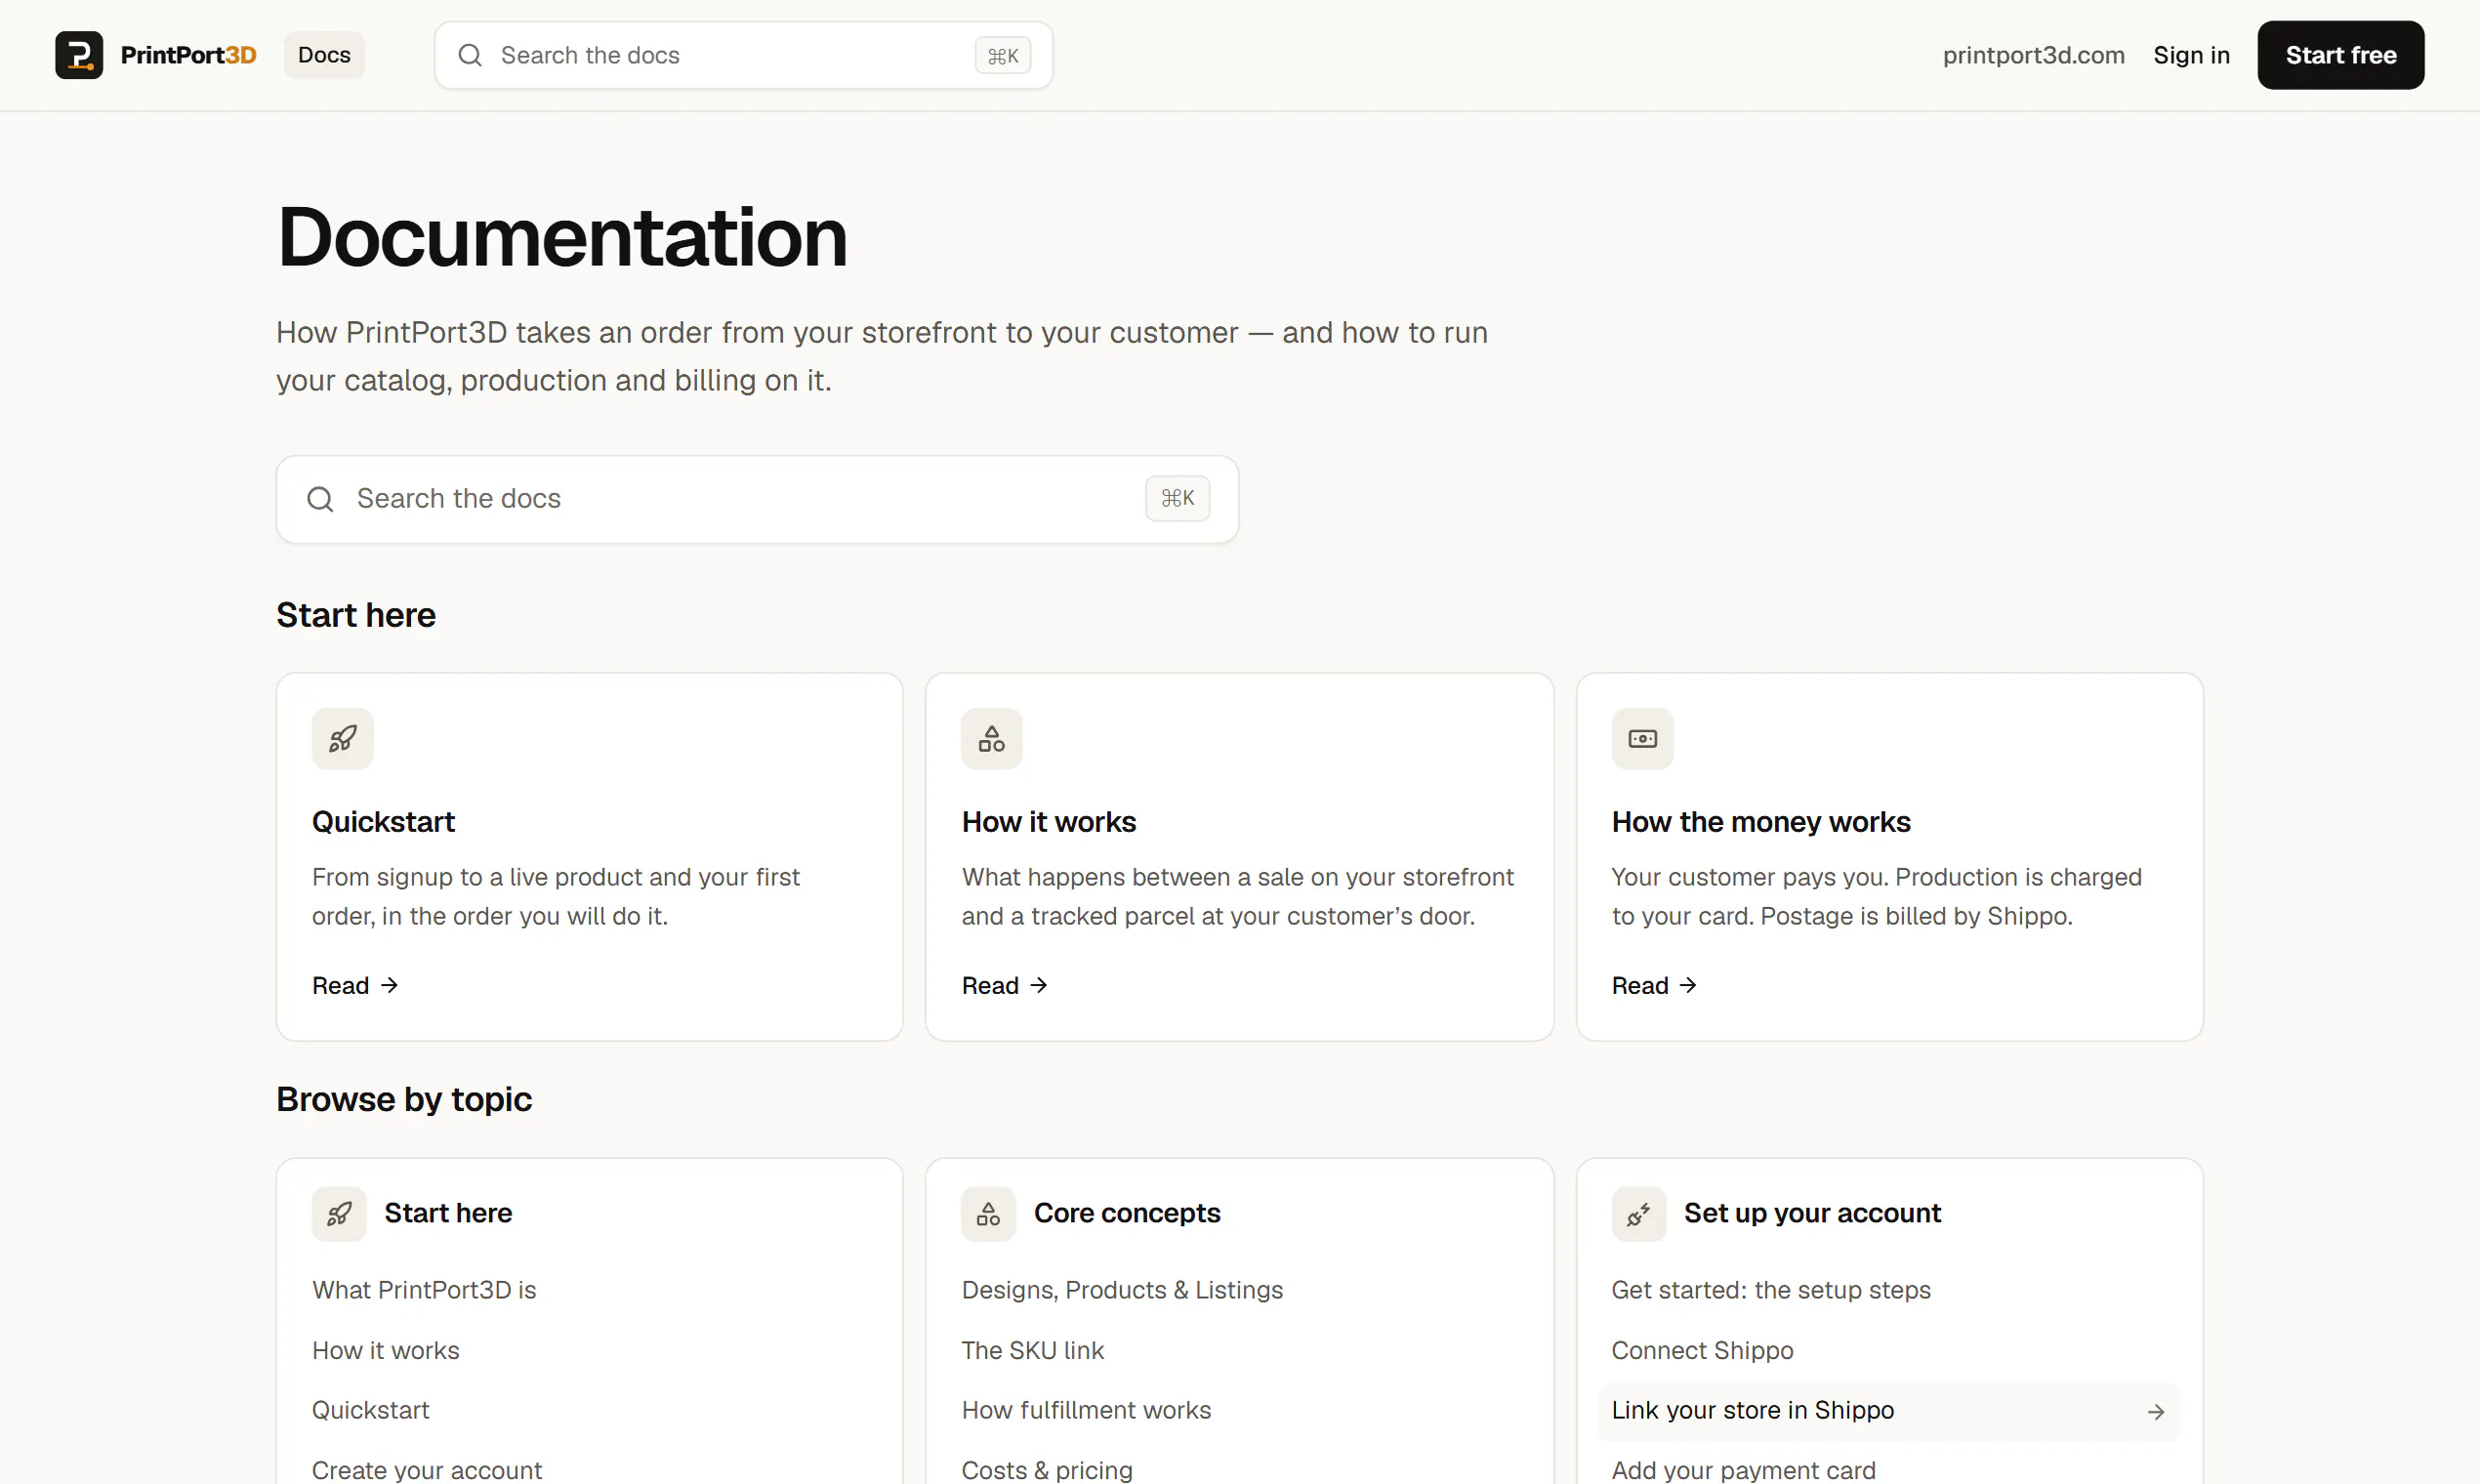The image size is (2480, 1484).
Task: Open the Start here topic heading
Action: (448, 1213)
